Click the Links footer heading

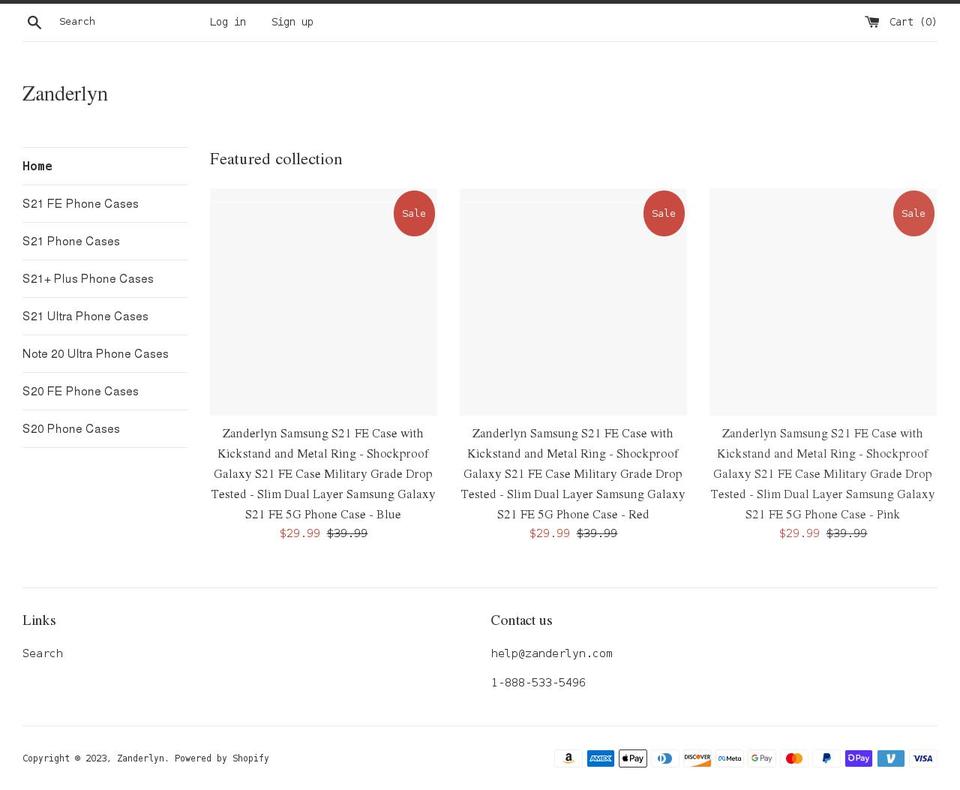(x=39, y=620)
